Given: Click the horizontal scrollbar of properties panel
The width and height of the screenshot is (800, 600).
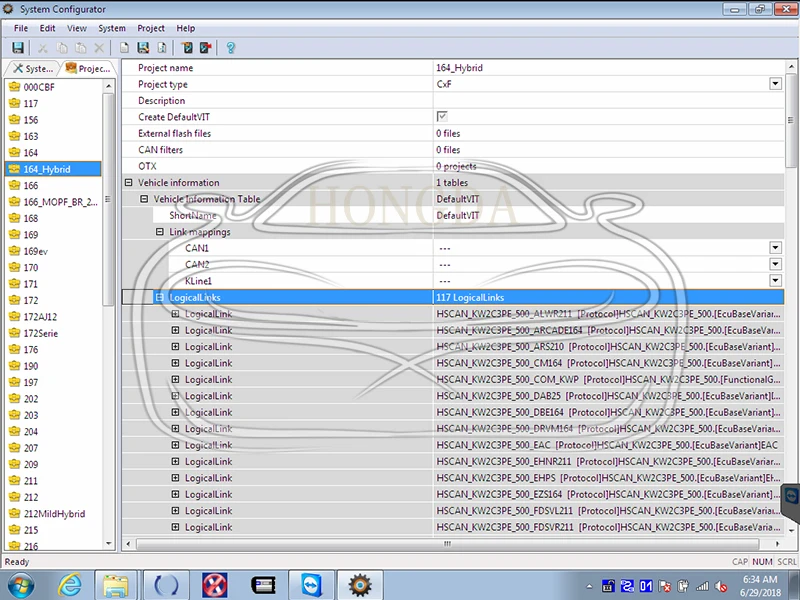Looking at the screenshot, I should pyautogui.click(x=447, y=544).
